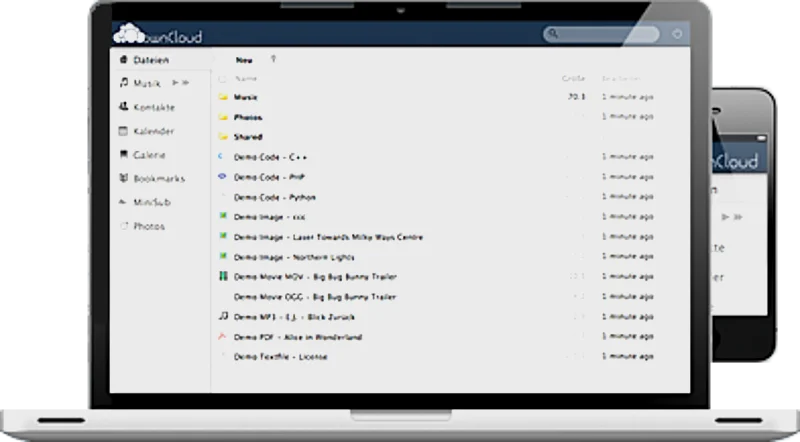
Task: Click the Music folder icon
Action: point(223,97)
